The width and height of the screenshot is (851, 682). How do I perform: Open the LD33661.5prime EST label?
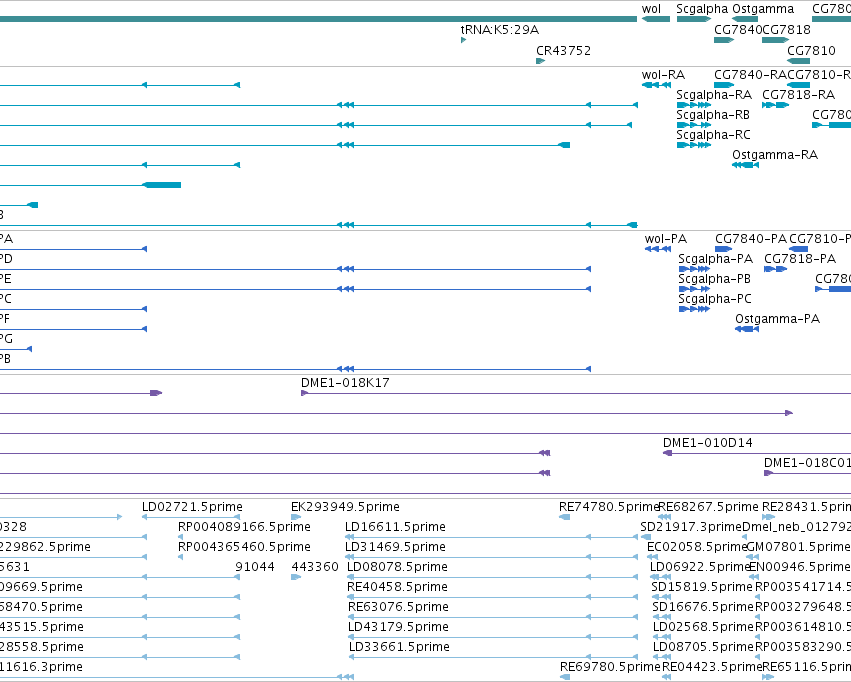coord(399,647)
